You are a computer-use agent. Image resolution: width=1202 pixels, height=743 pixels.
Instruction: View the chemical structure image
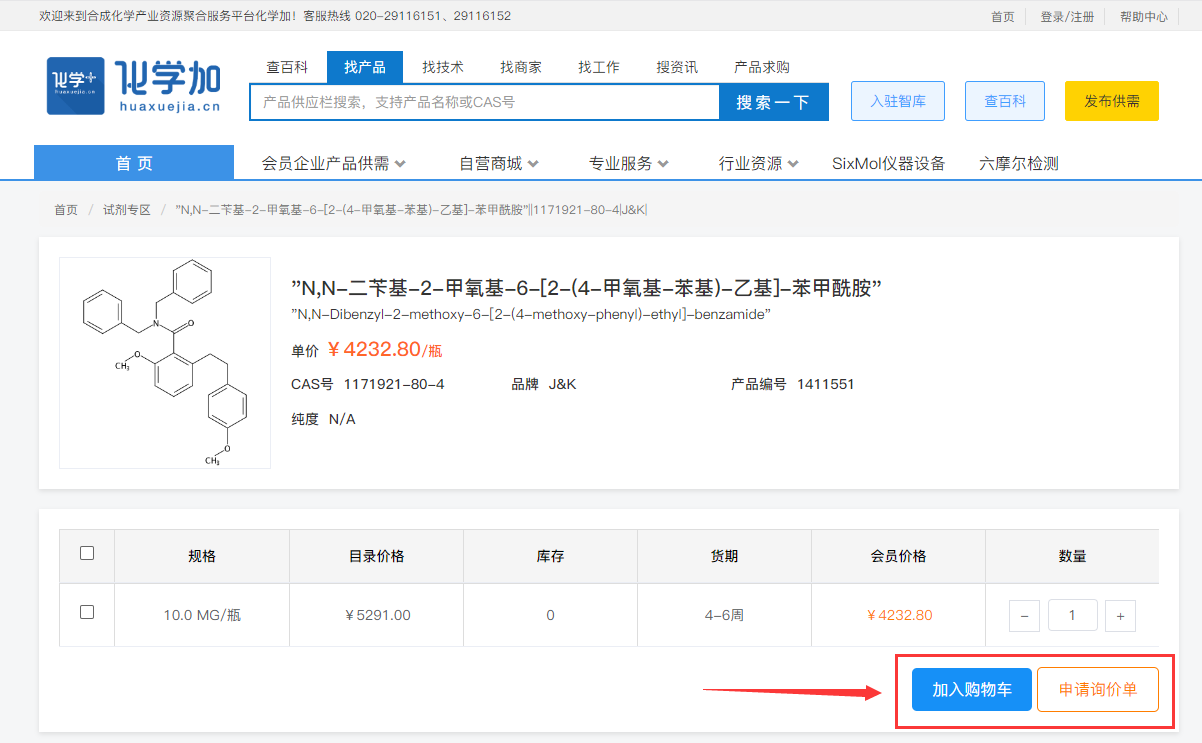[165, 363]
